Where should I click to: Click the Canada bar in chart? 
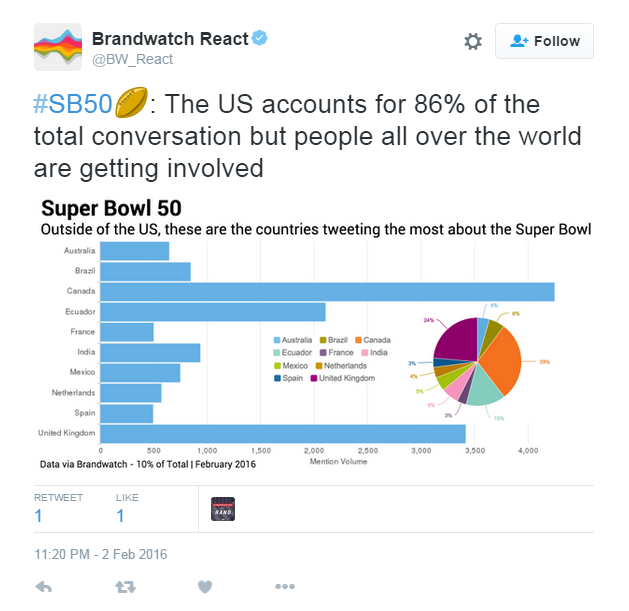327,292
